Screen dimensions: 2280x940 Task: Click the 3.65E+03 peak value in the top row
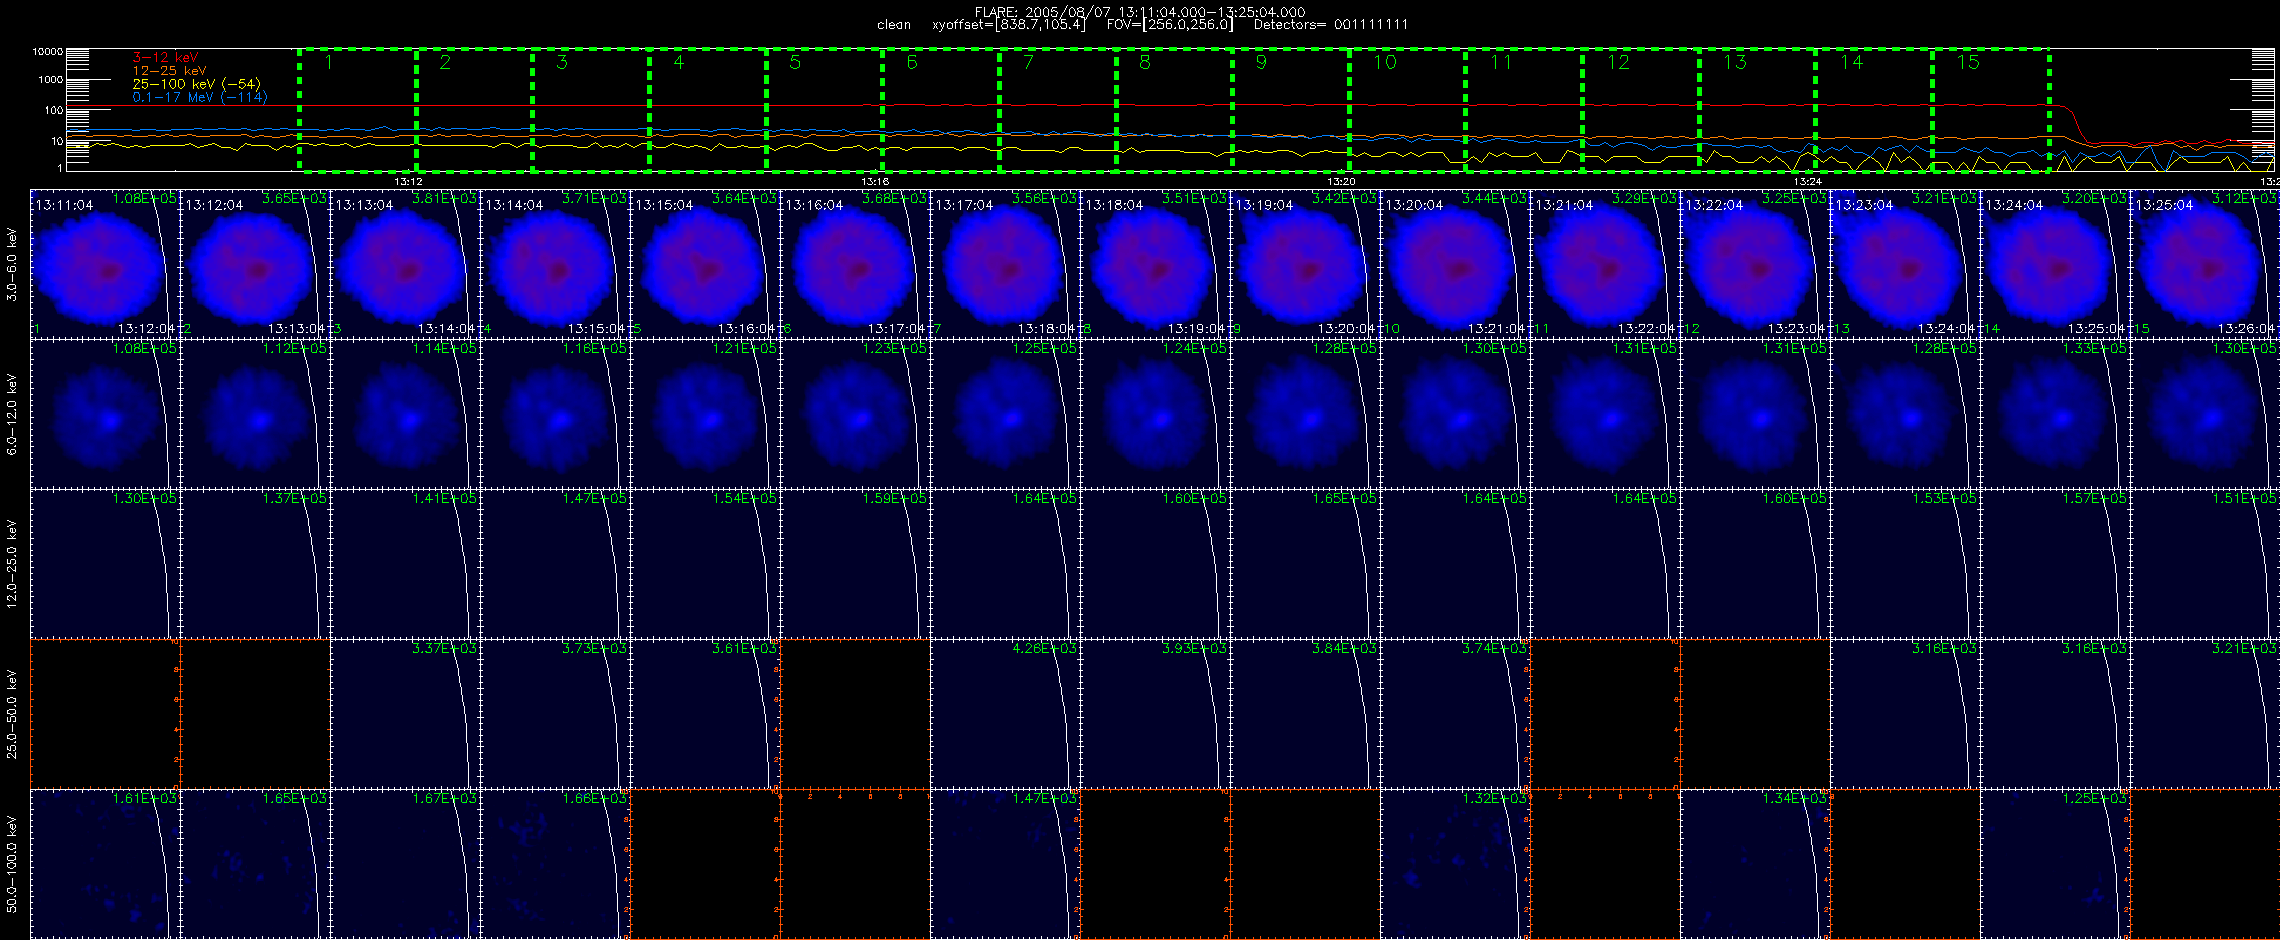pyautogui.click(x=294, y=199)
